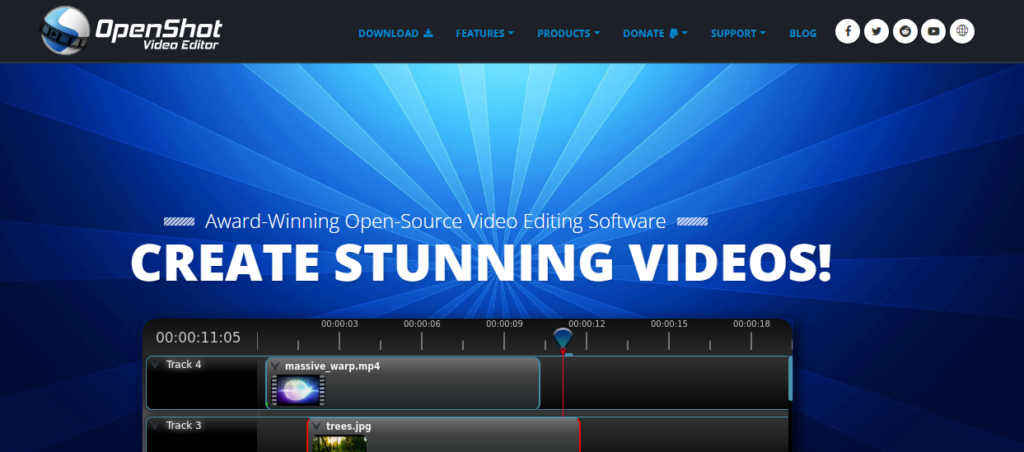
Task: Click the 00:00:11:05 timecode display
Action: coord(198,338)
